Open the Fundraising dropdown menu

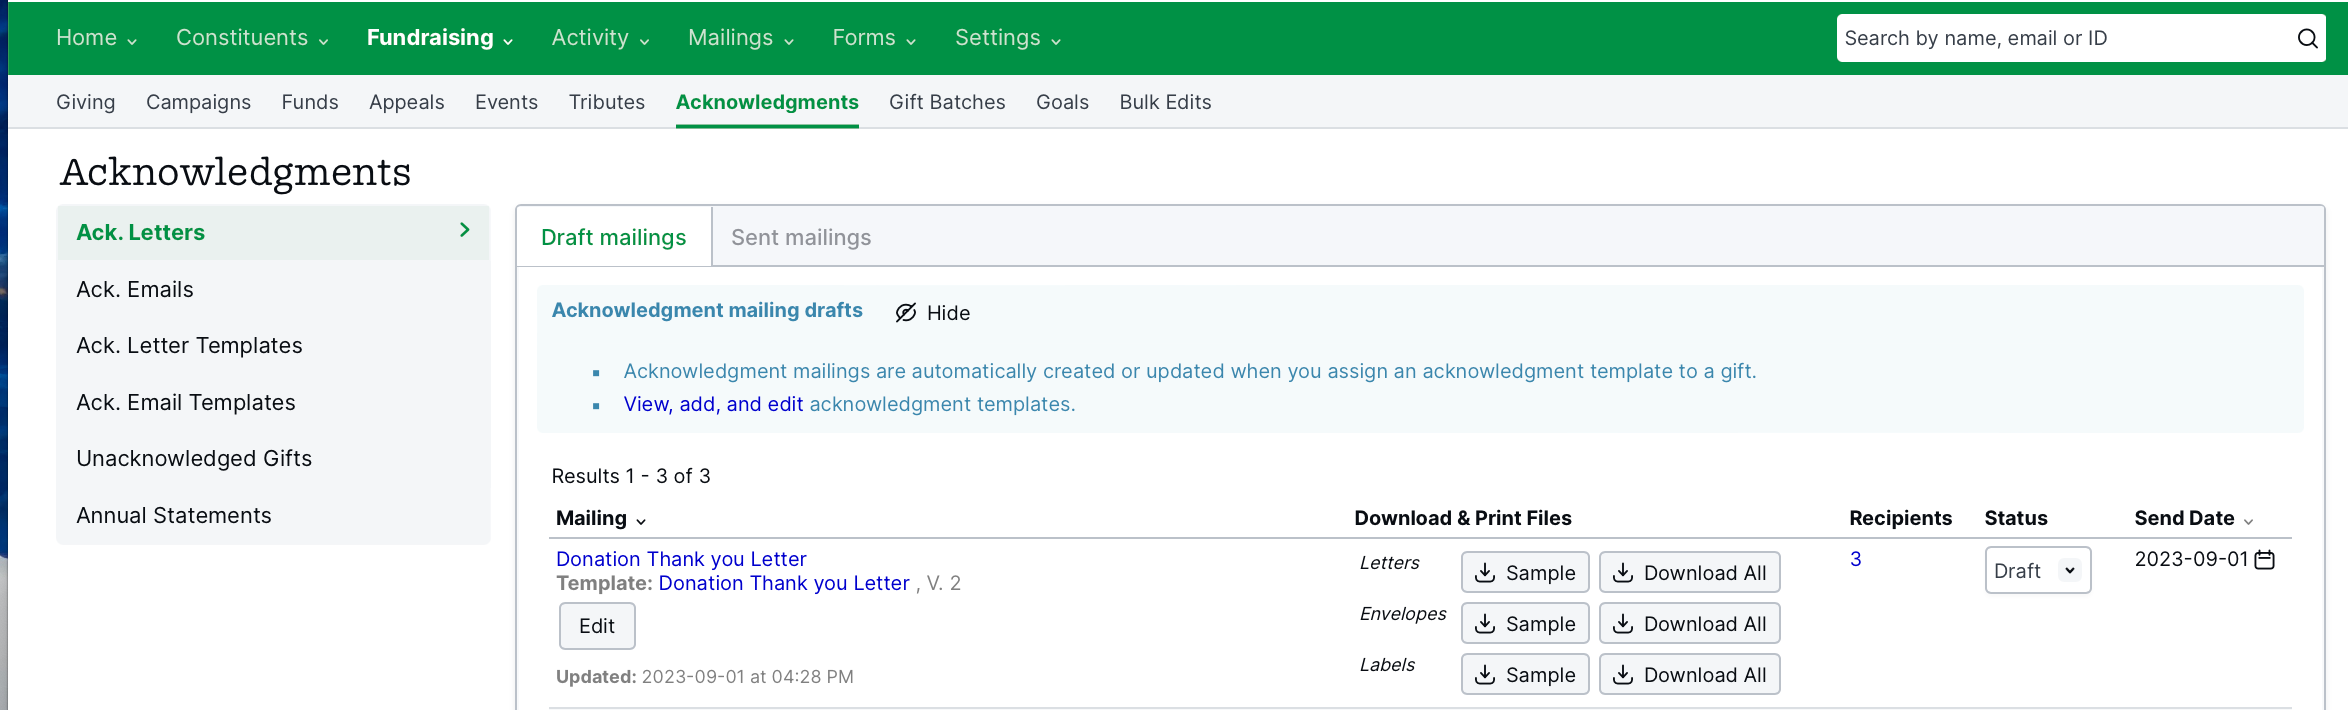440,38
